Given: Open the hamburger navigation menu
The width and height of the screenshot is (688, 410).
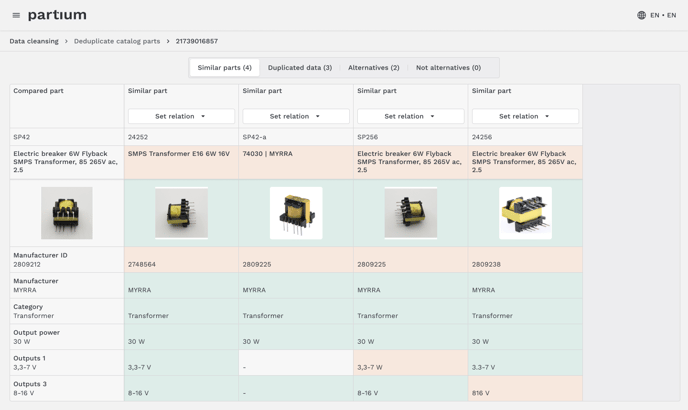Looking at the screenshot, I should tap(16, 15).
